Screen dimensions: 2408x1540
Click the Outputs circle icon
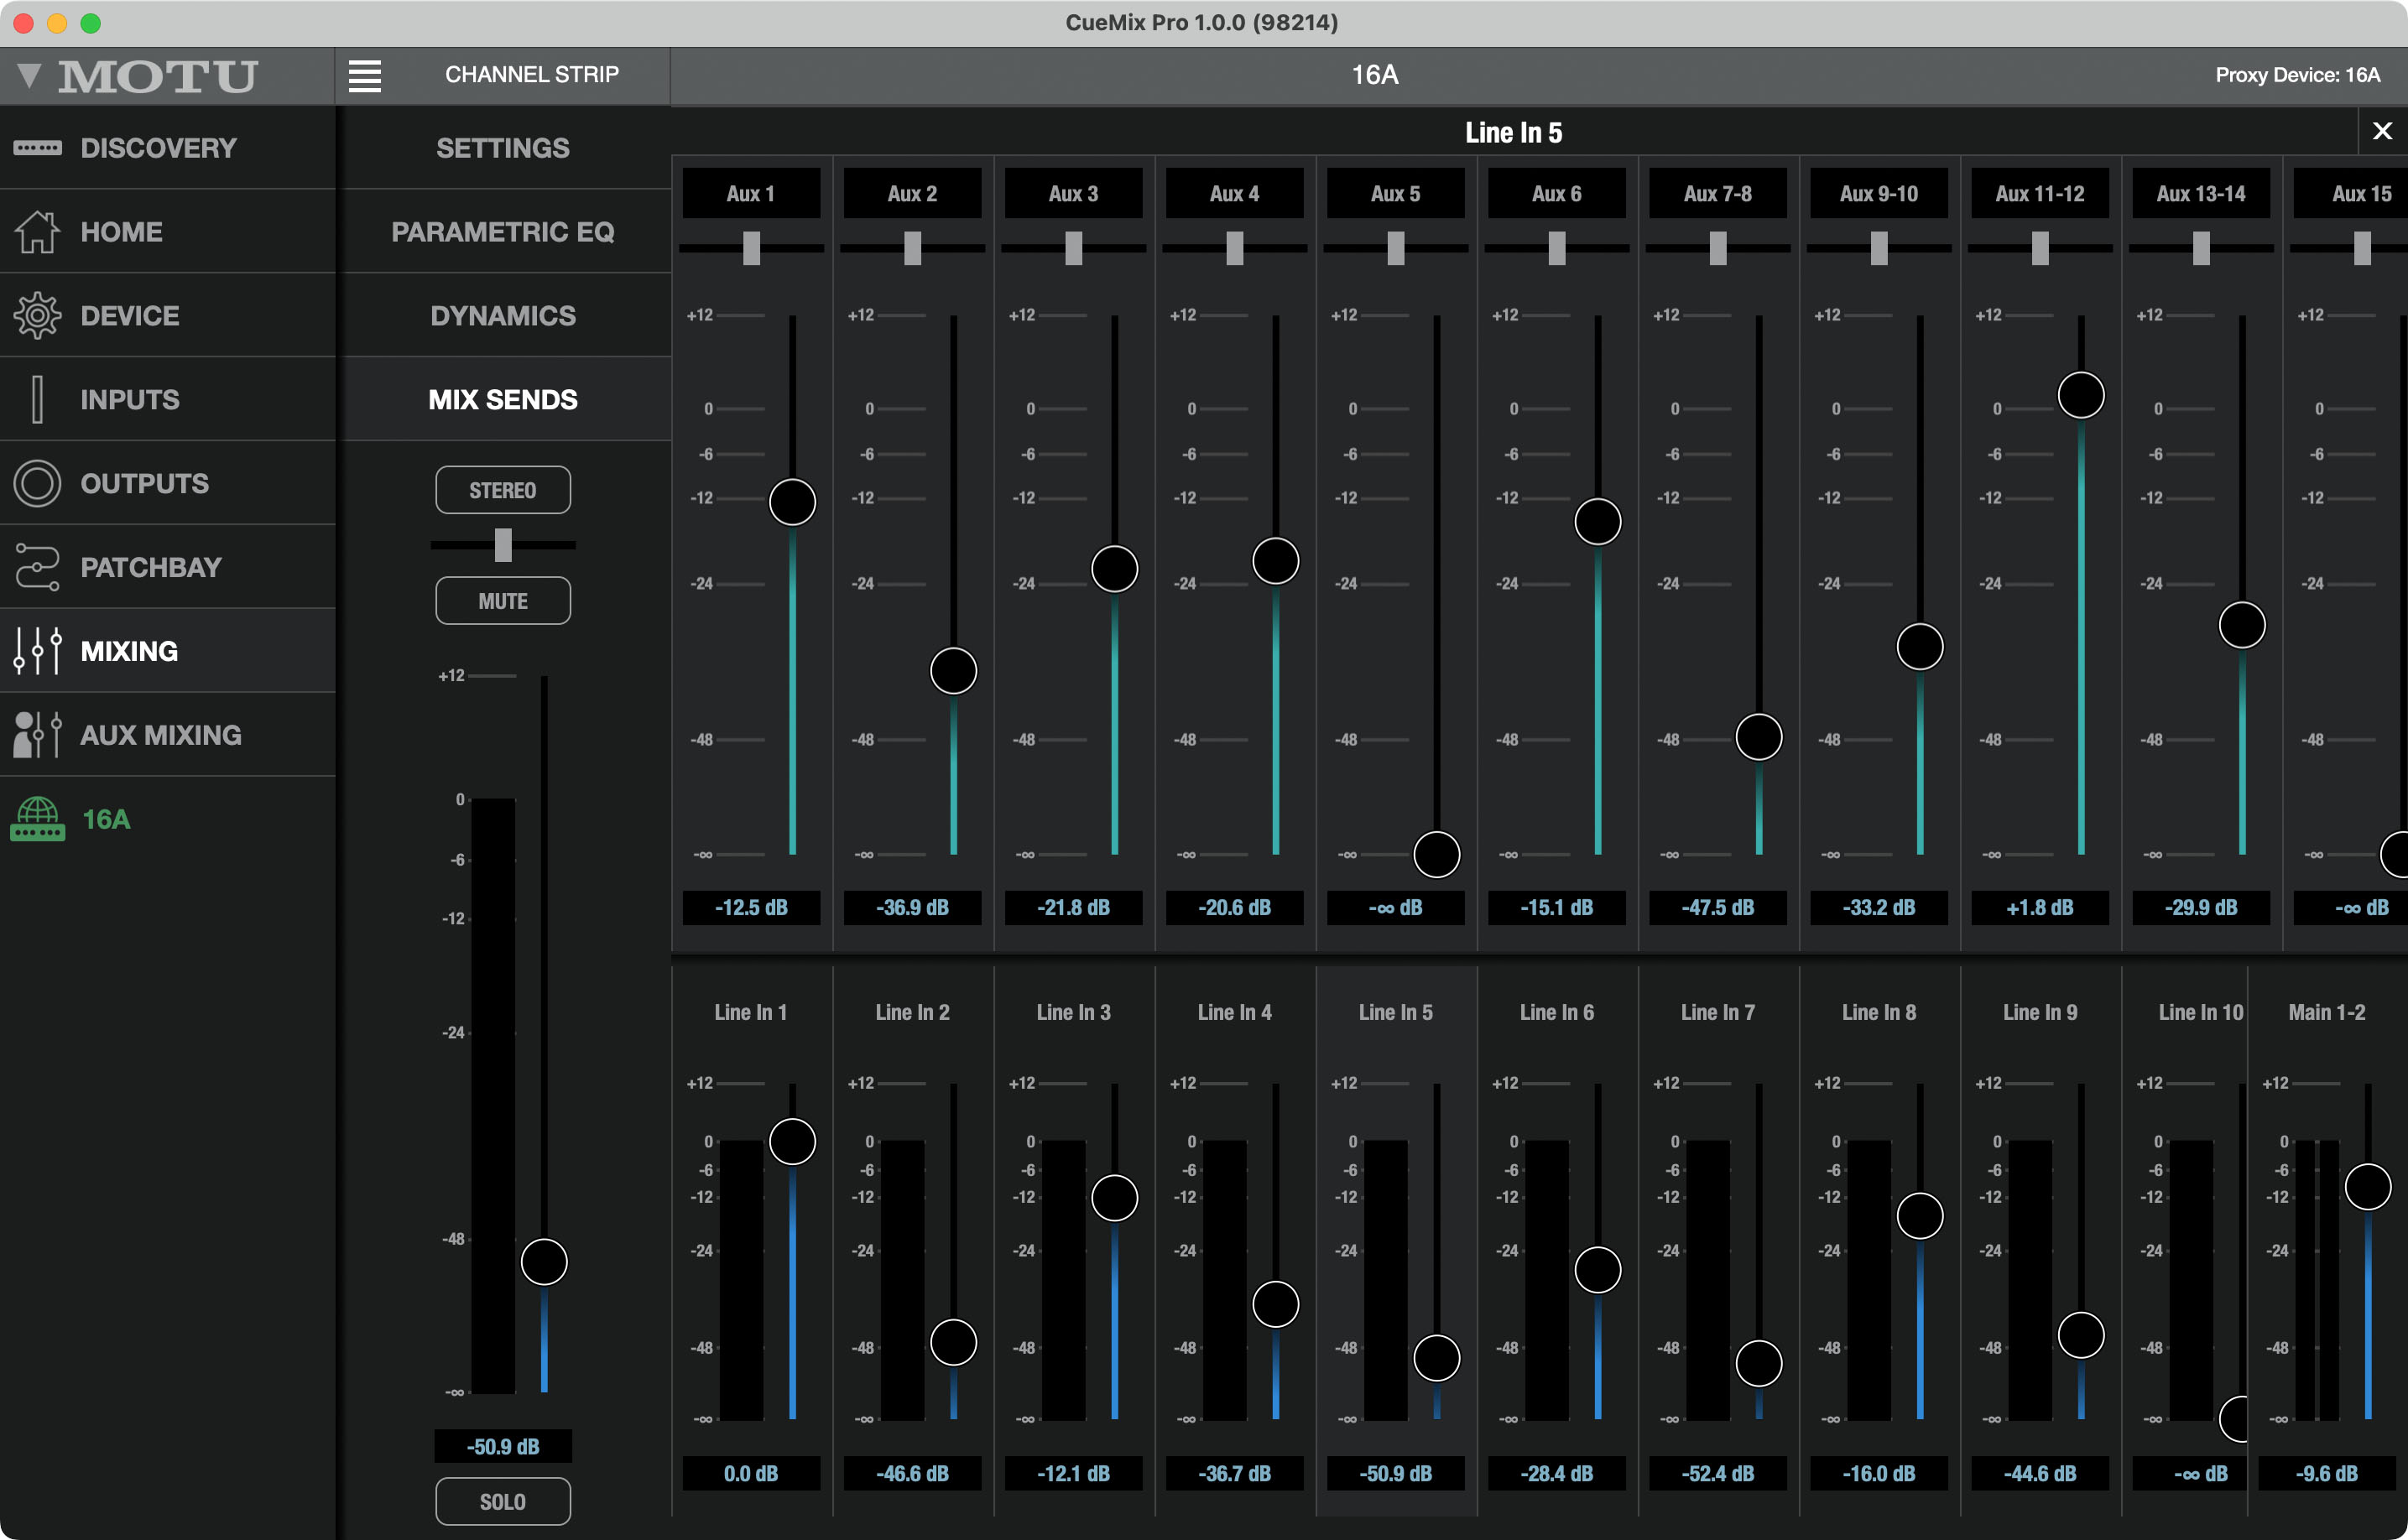coord(37,484)
